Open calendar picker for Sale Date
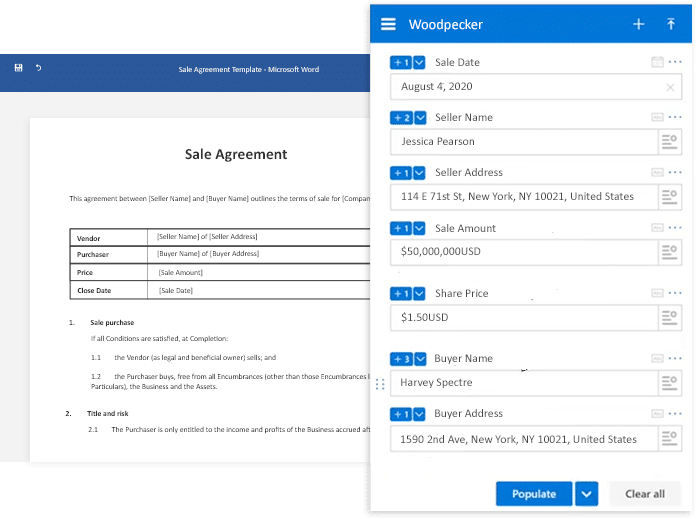This screenshot has width=696, height=519. 657,62
